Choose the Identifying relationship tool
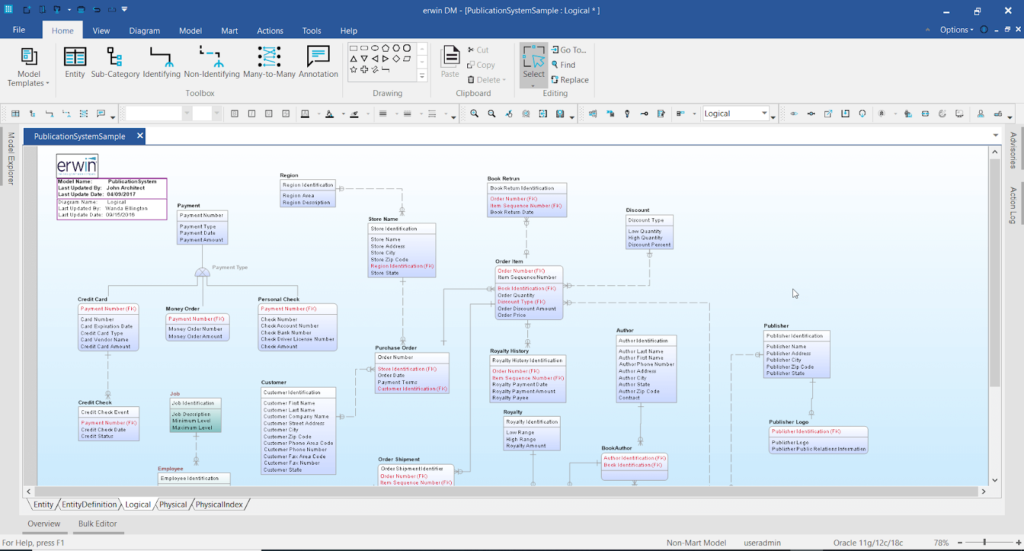The width and height of the screenshot is (1024, 551). 161,63
